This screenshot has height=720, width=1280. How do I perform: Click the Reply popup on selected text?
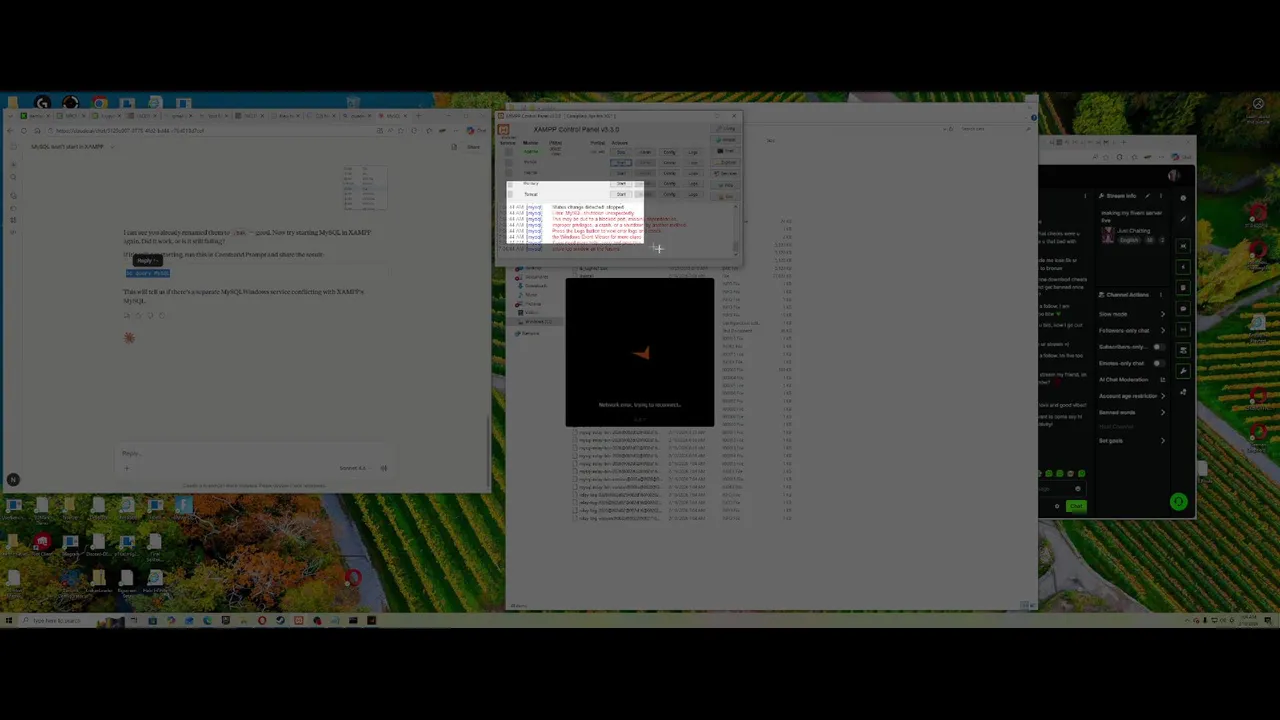[x=148, y=261]
